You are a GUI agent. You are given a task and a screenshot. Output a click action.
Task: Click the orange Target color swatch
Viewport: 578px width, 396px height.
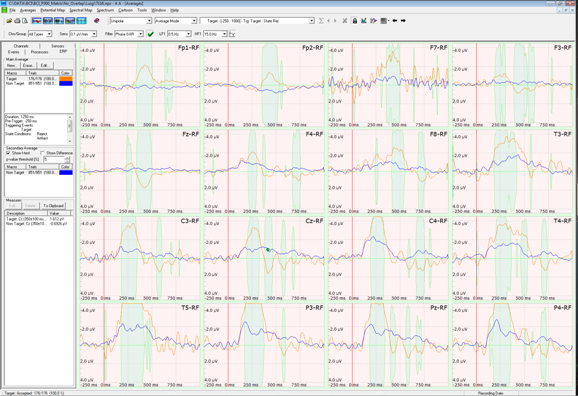(x=66, y=79)
